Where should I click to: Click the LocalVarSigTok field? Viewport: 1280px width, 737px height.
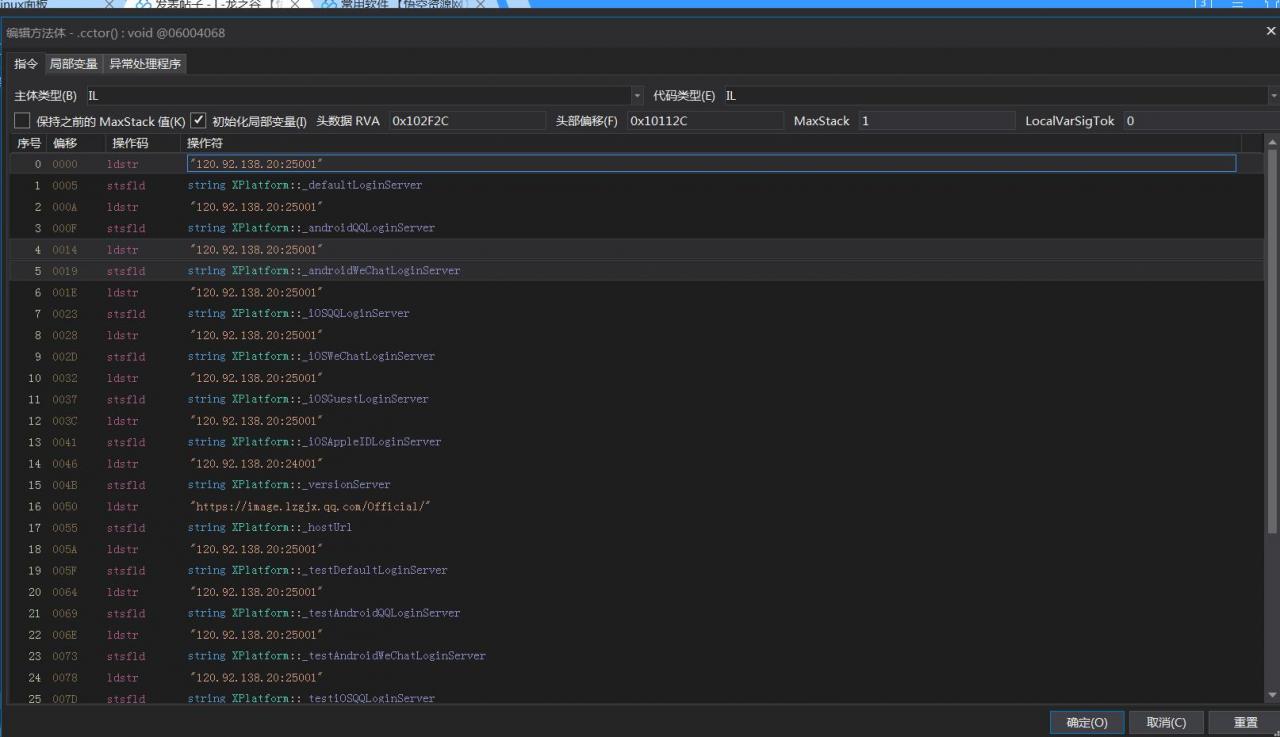(x=1200, y=121)
